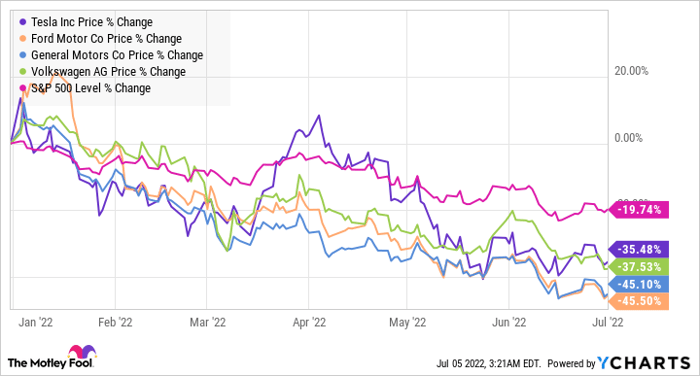The image size is (700, 376).
Task: Click the -37.53% Volkswagen value tag
Action: [639, 267]
